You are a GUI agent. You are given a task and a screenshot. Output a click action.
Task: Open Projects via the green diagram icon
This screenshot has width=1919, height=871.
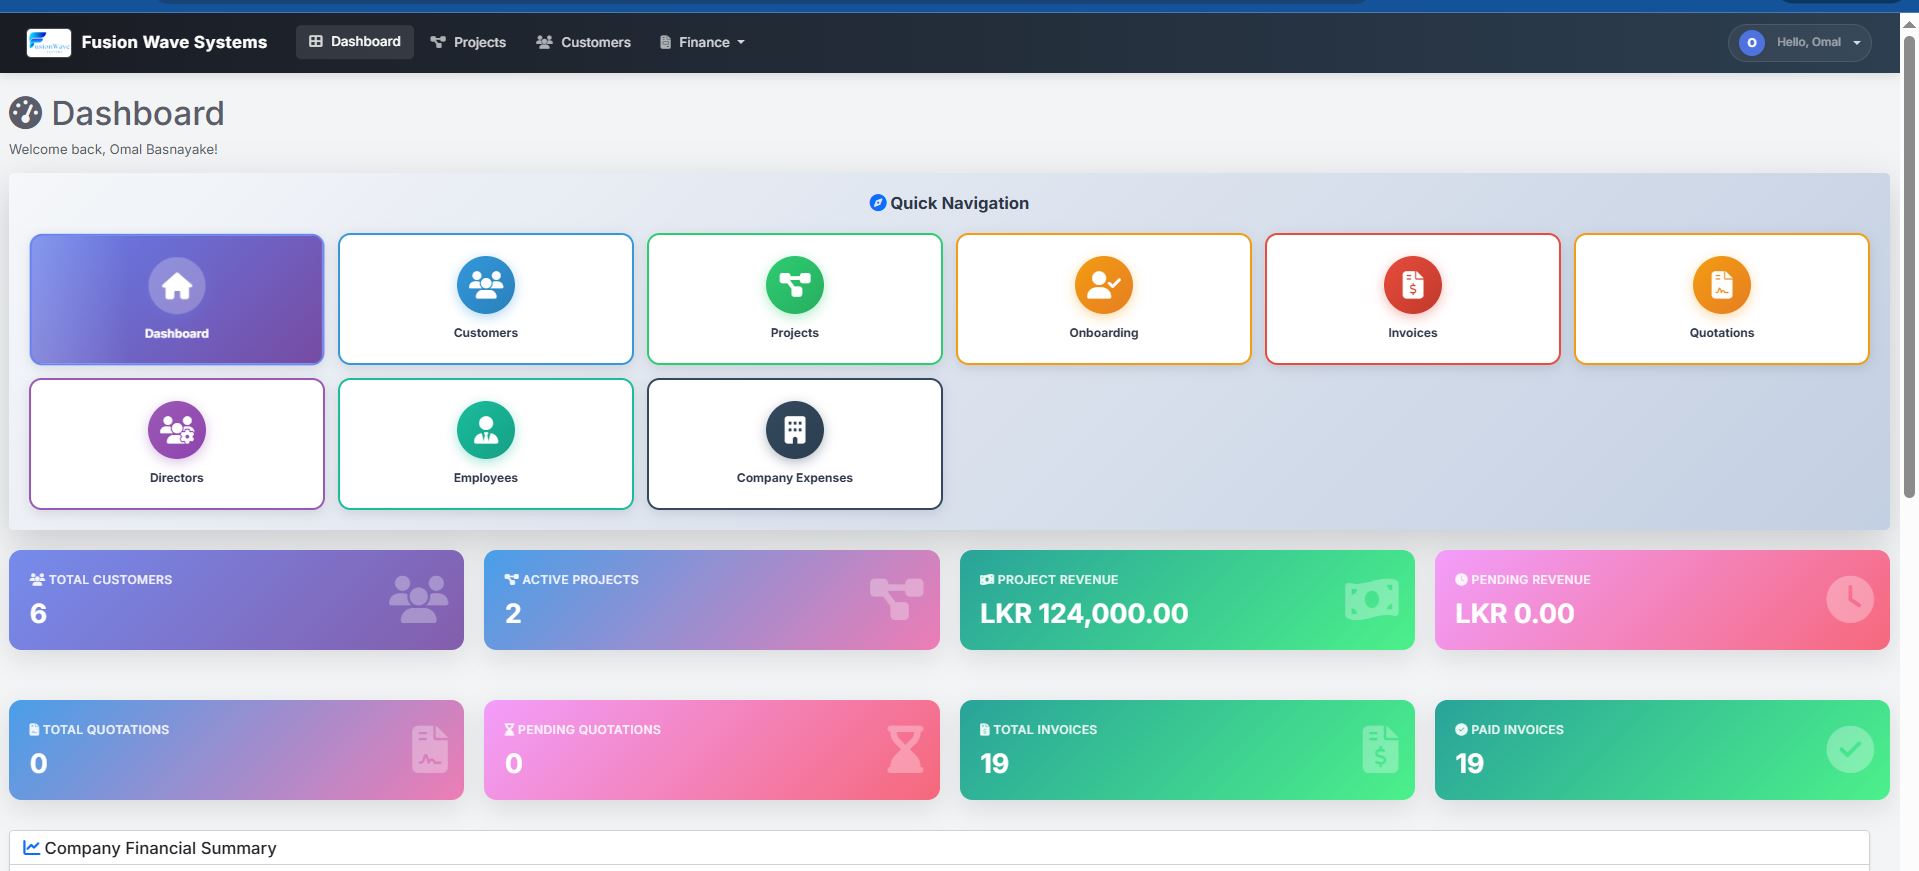(795, 285)
